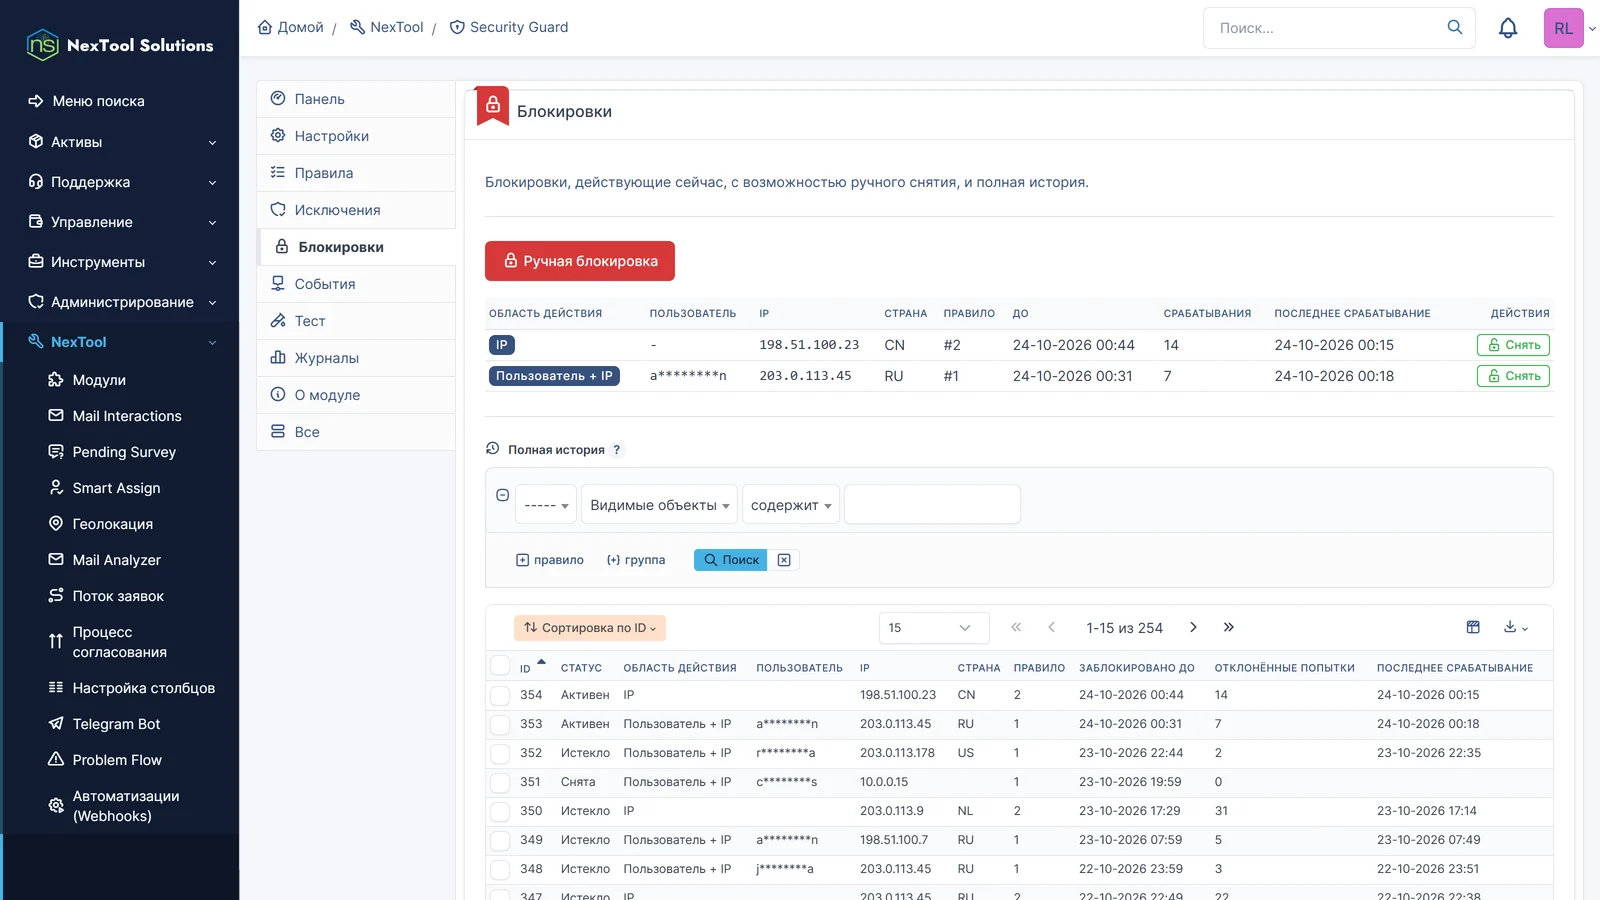Open the Исключения tab
This screenshot has height=900, width=1600.
click(x=356, y=210)
